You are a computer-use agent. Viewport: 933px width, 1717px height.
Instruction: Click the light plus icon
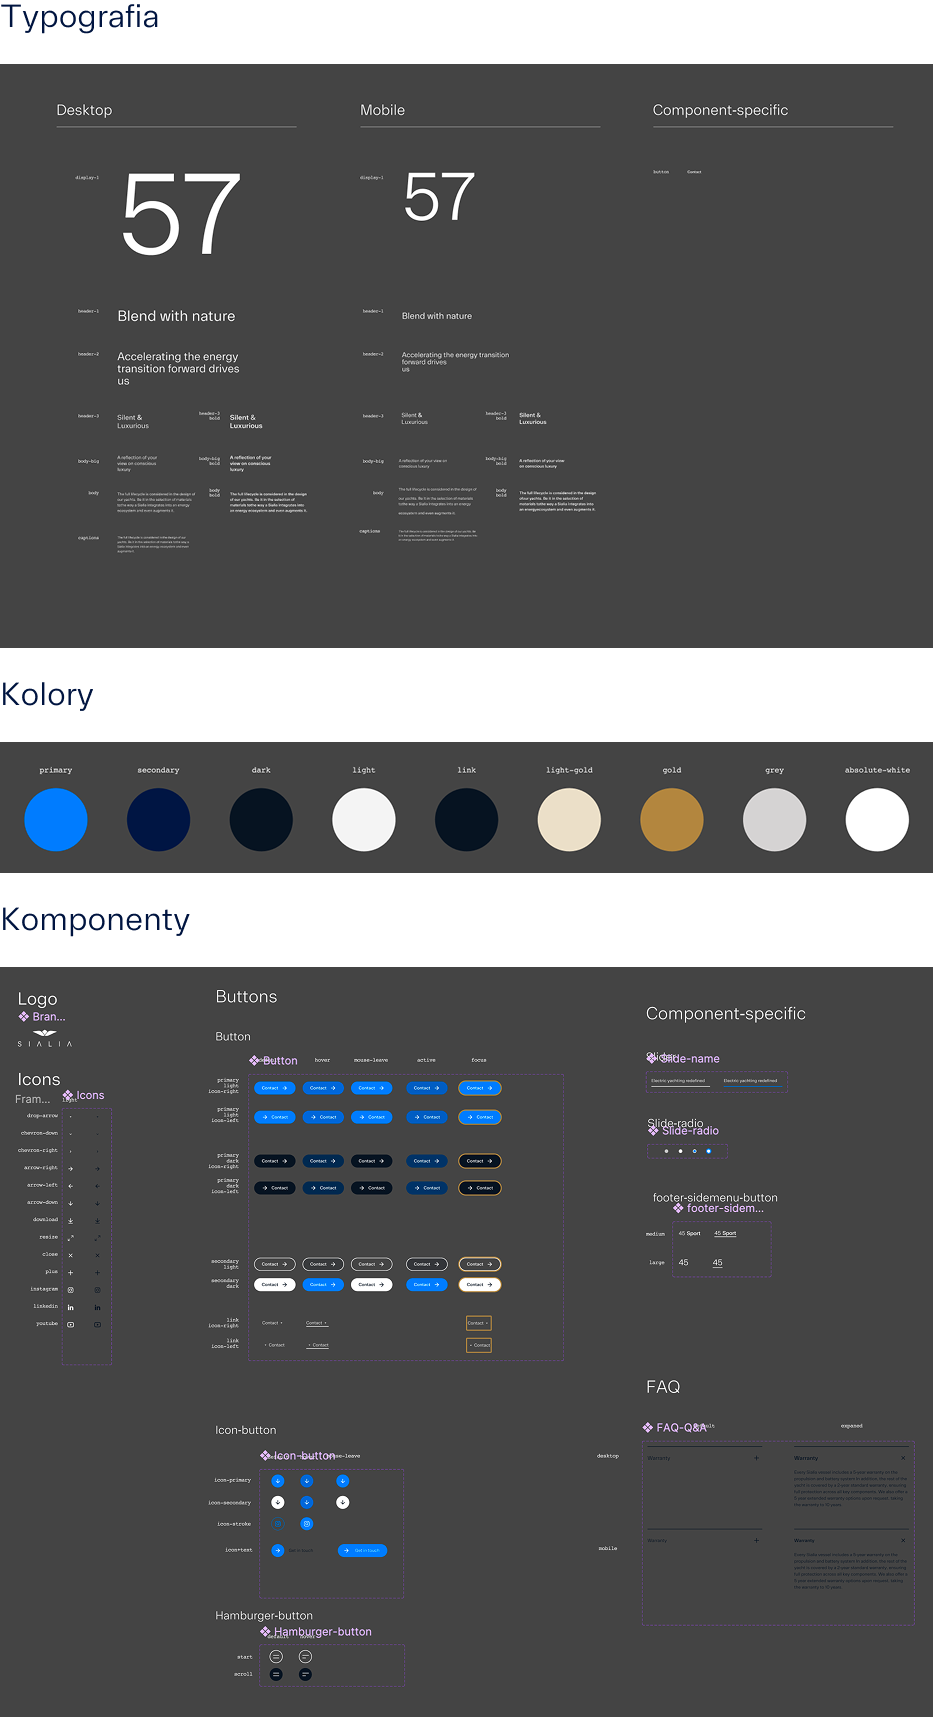[x=70, y=1272]
